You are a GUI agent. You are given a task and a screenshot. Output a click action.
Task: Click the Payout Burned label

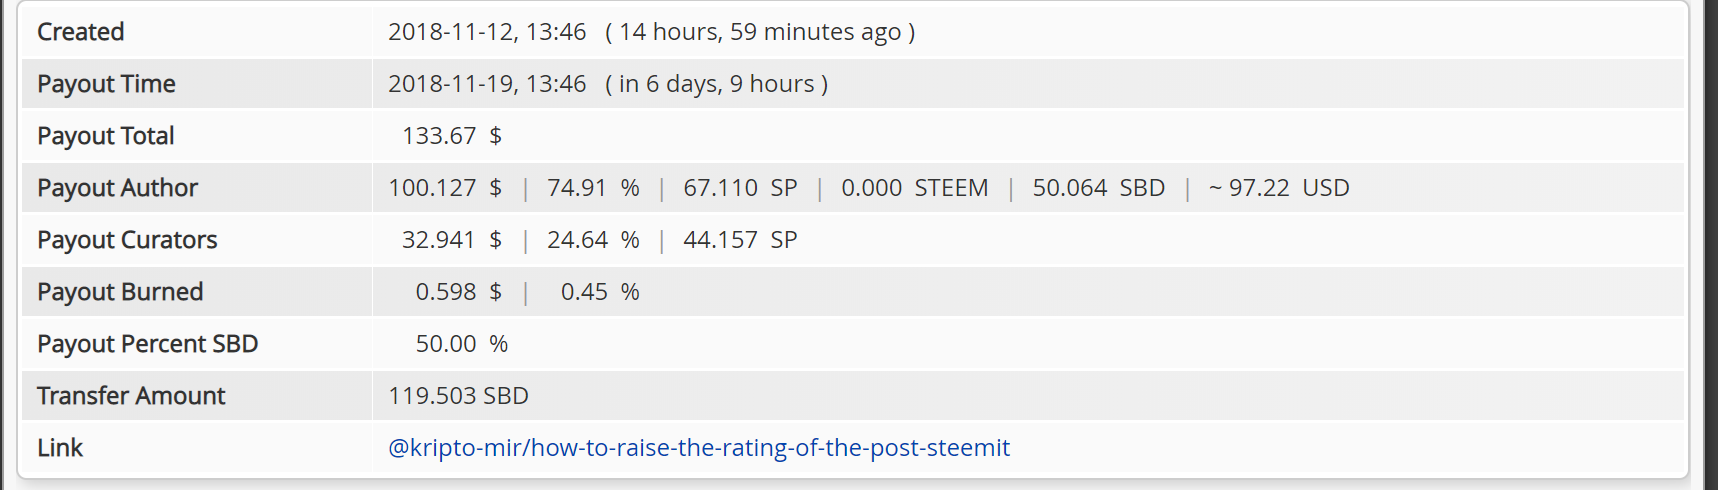(x=120, y=292)
